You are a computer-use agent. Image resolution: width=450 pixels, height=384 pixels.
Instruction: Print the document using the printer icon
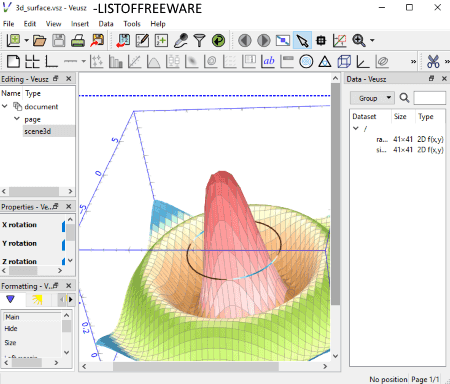[78, 41]
